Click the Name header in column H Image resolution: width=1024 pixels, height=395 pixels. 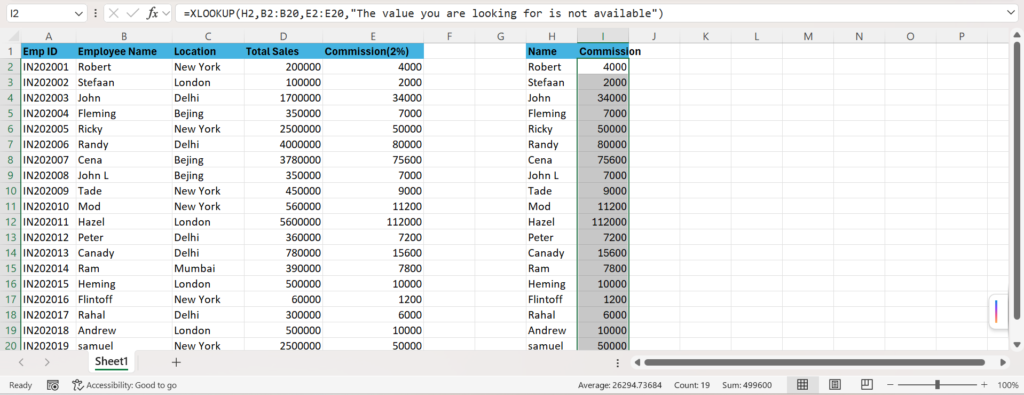tap(552, 51)
